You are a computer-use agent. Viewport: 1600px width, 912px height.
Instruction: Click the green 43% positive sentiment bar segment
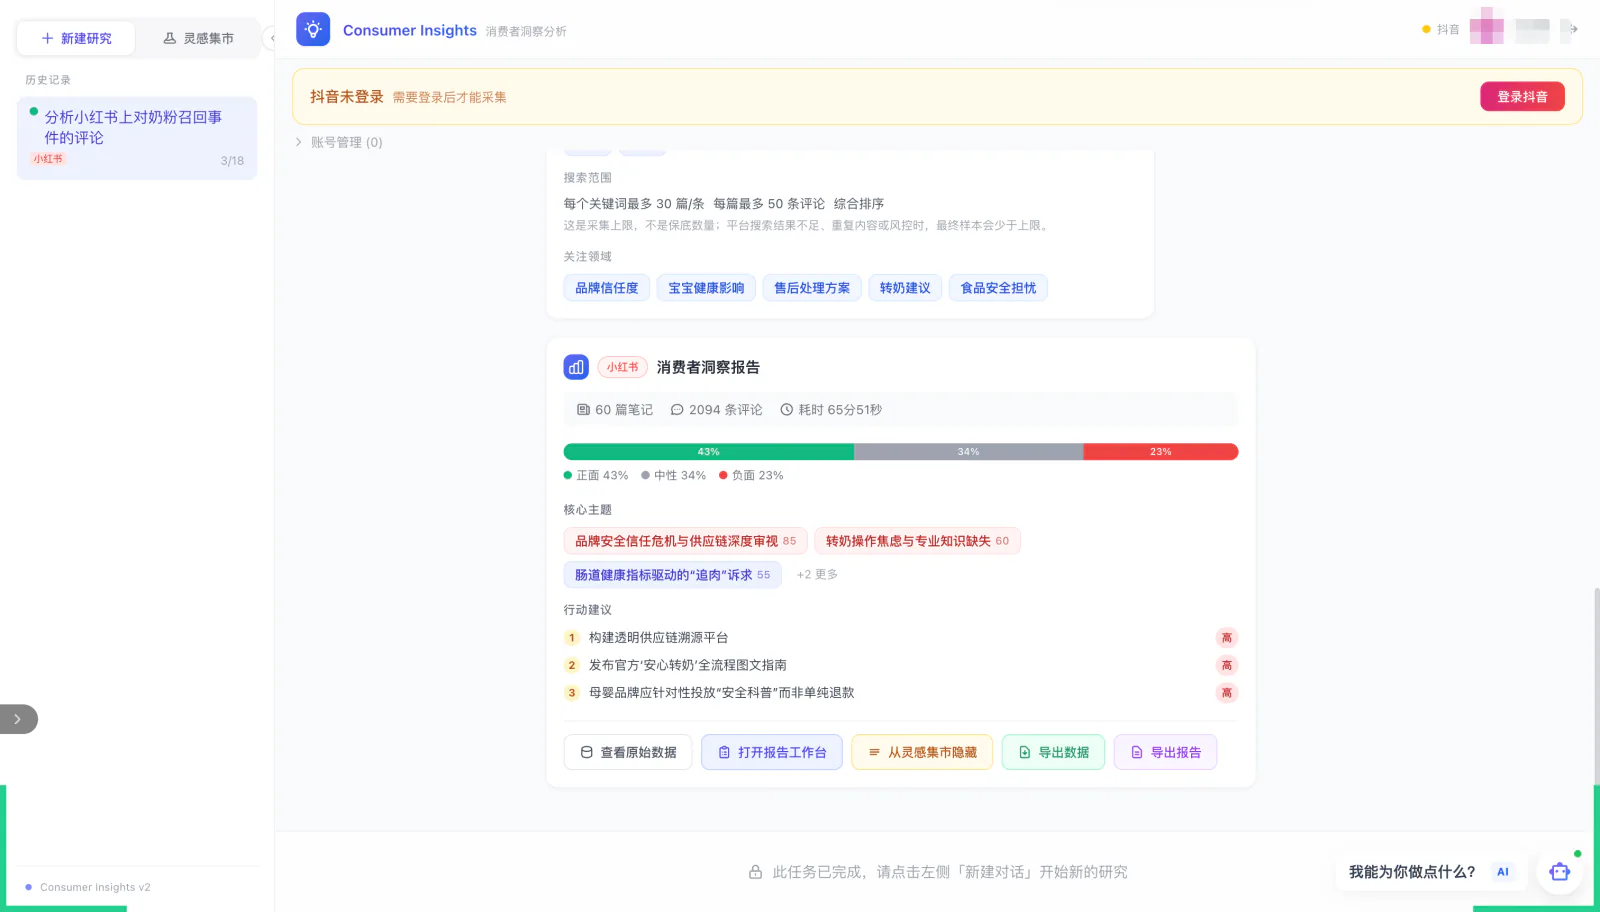click(x=709, y=452)
